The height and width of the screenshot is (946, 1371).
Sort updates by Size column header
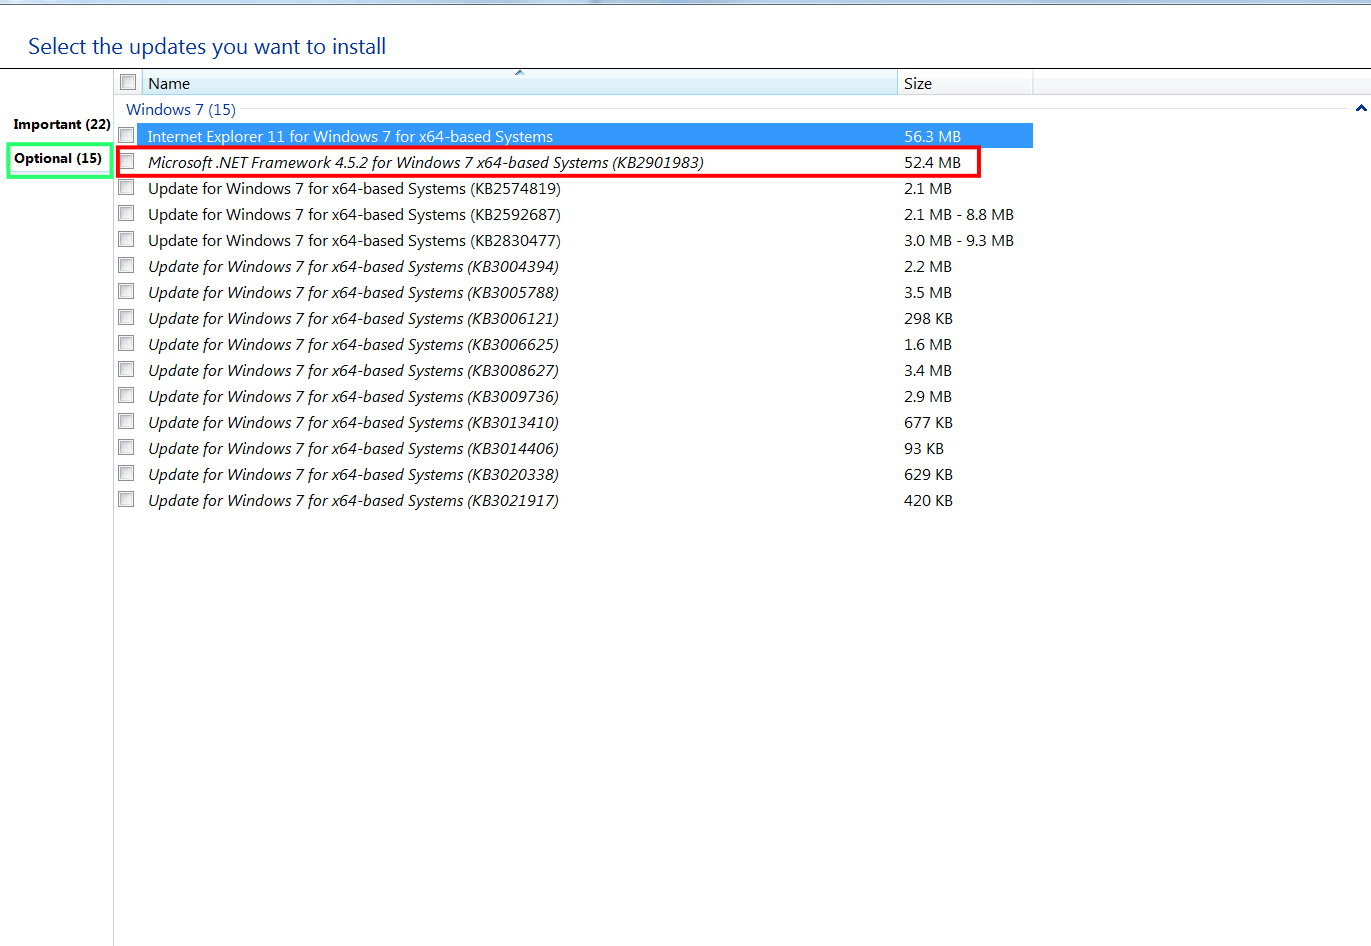click(965, 83)
